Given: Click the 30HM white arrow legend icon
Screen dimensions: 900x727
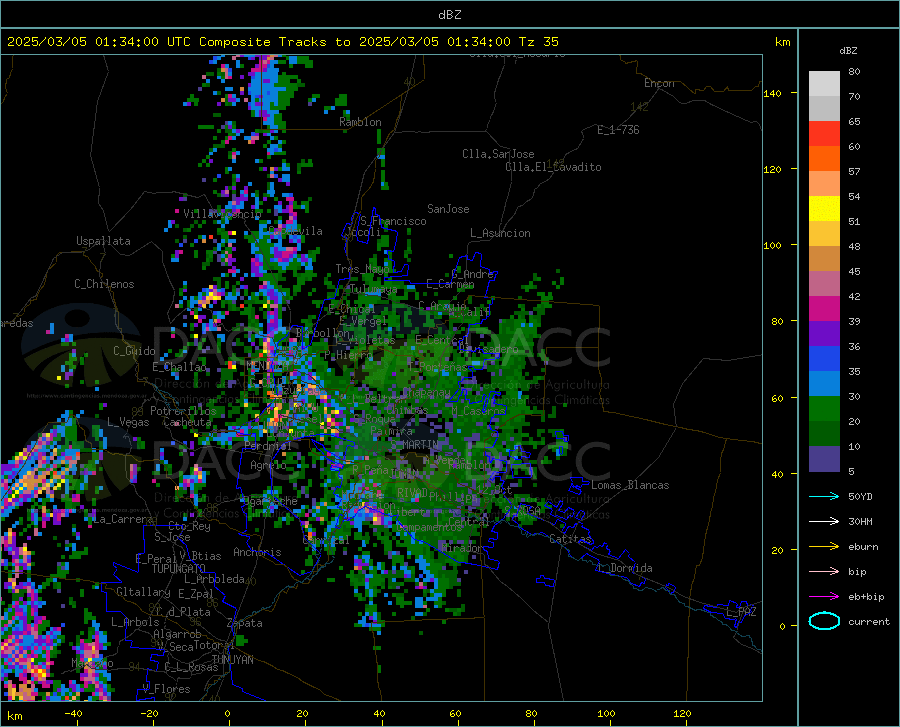Looking at the screenshot, I should pos(824,522).
